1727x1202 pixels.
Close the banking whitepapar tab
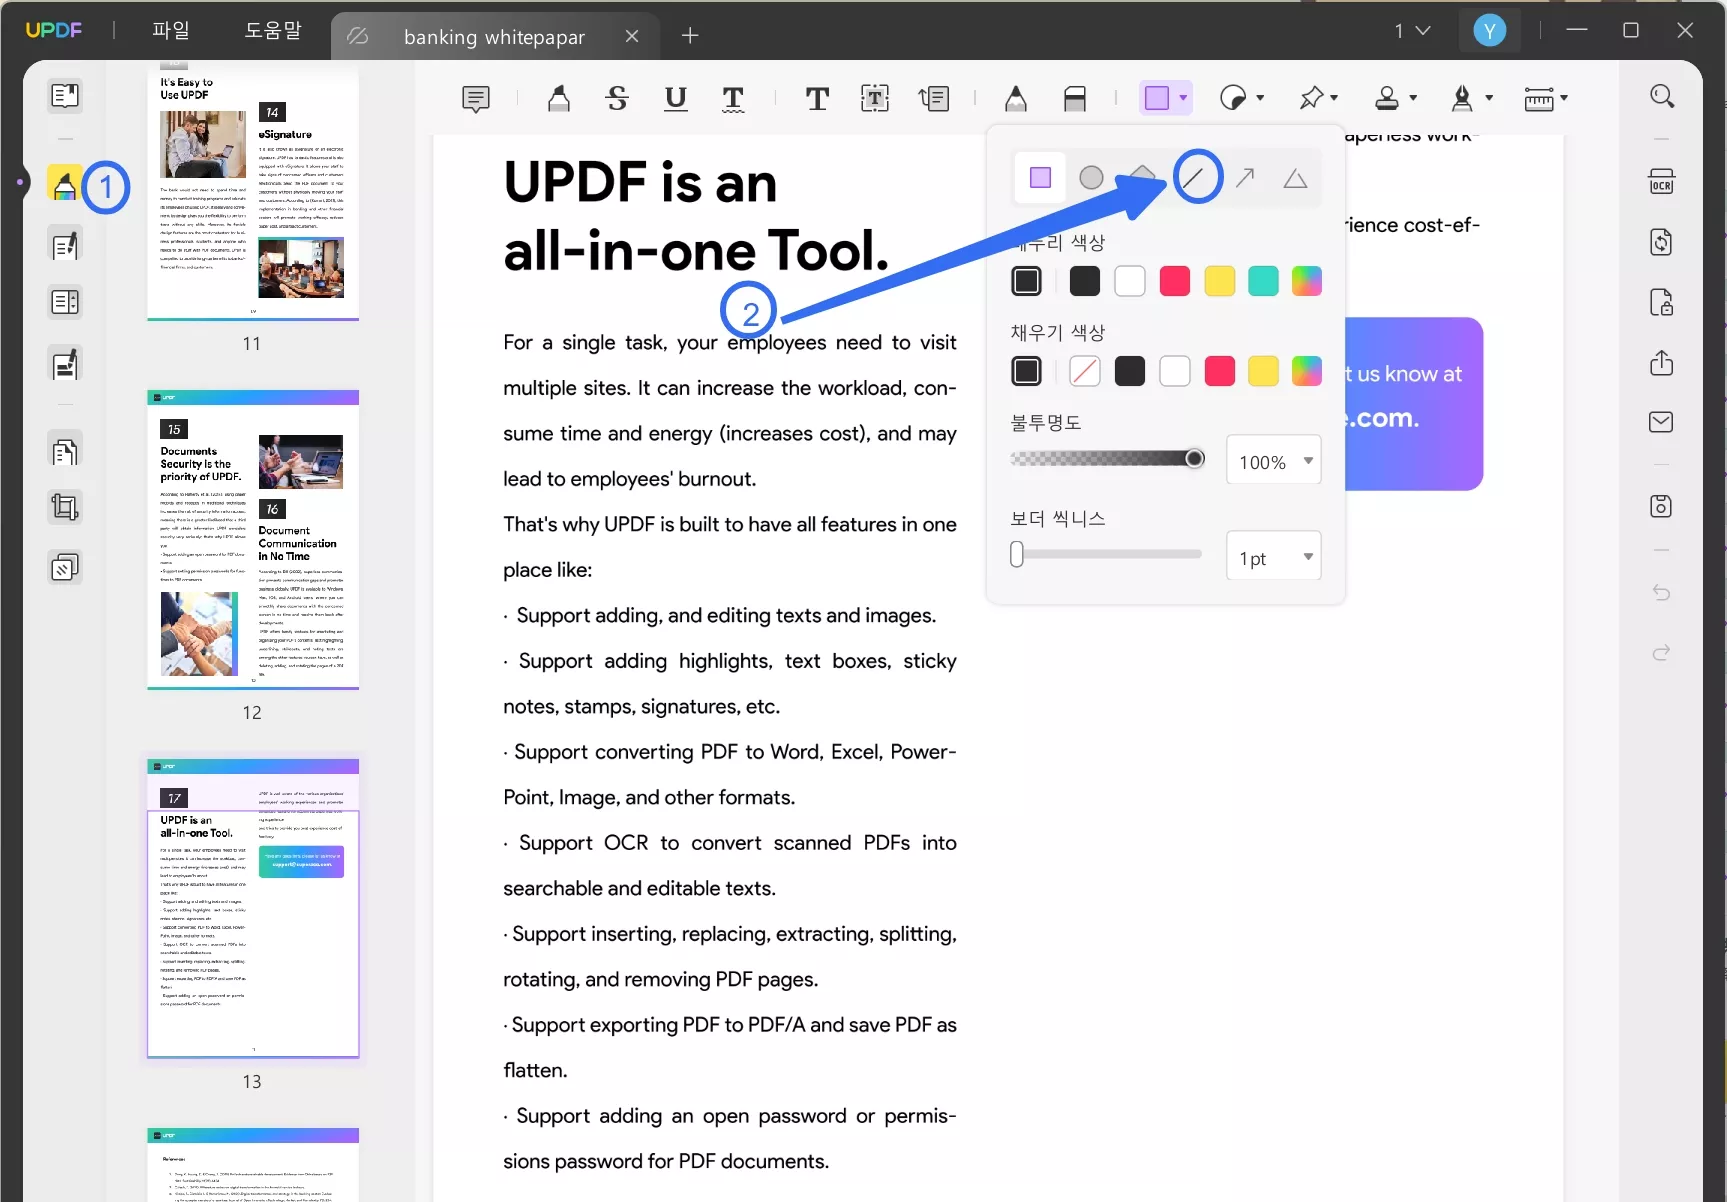632,36
